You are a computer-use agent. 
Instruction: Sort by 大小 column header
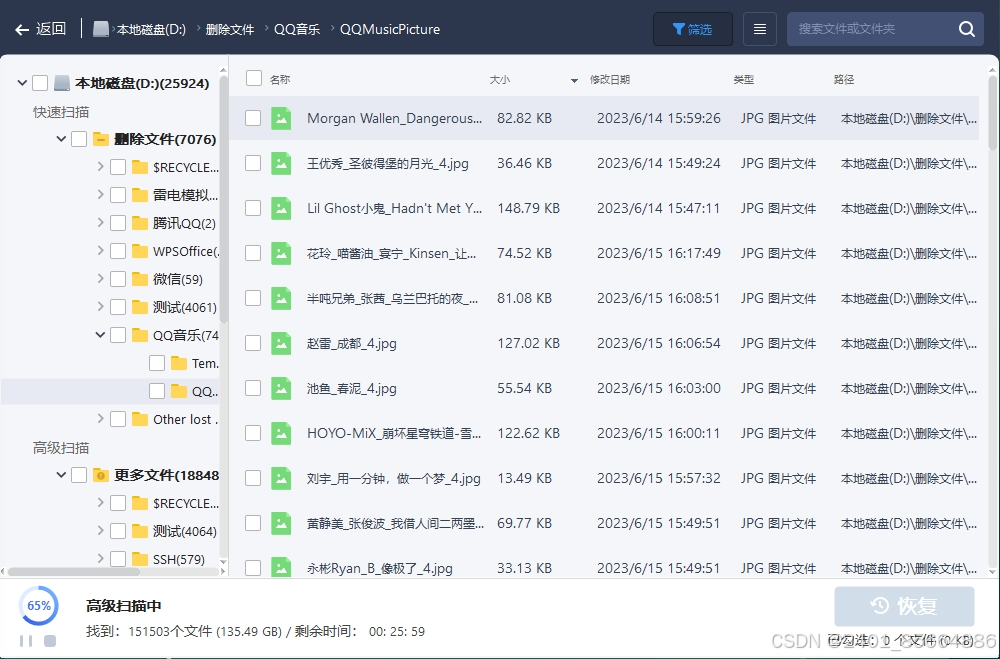499,80
